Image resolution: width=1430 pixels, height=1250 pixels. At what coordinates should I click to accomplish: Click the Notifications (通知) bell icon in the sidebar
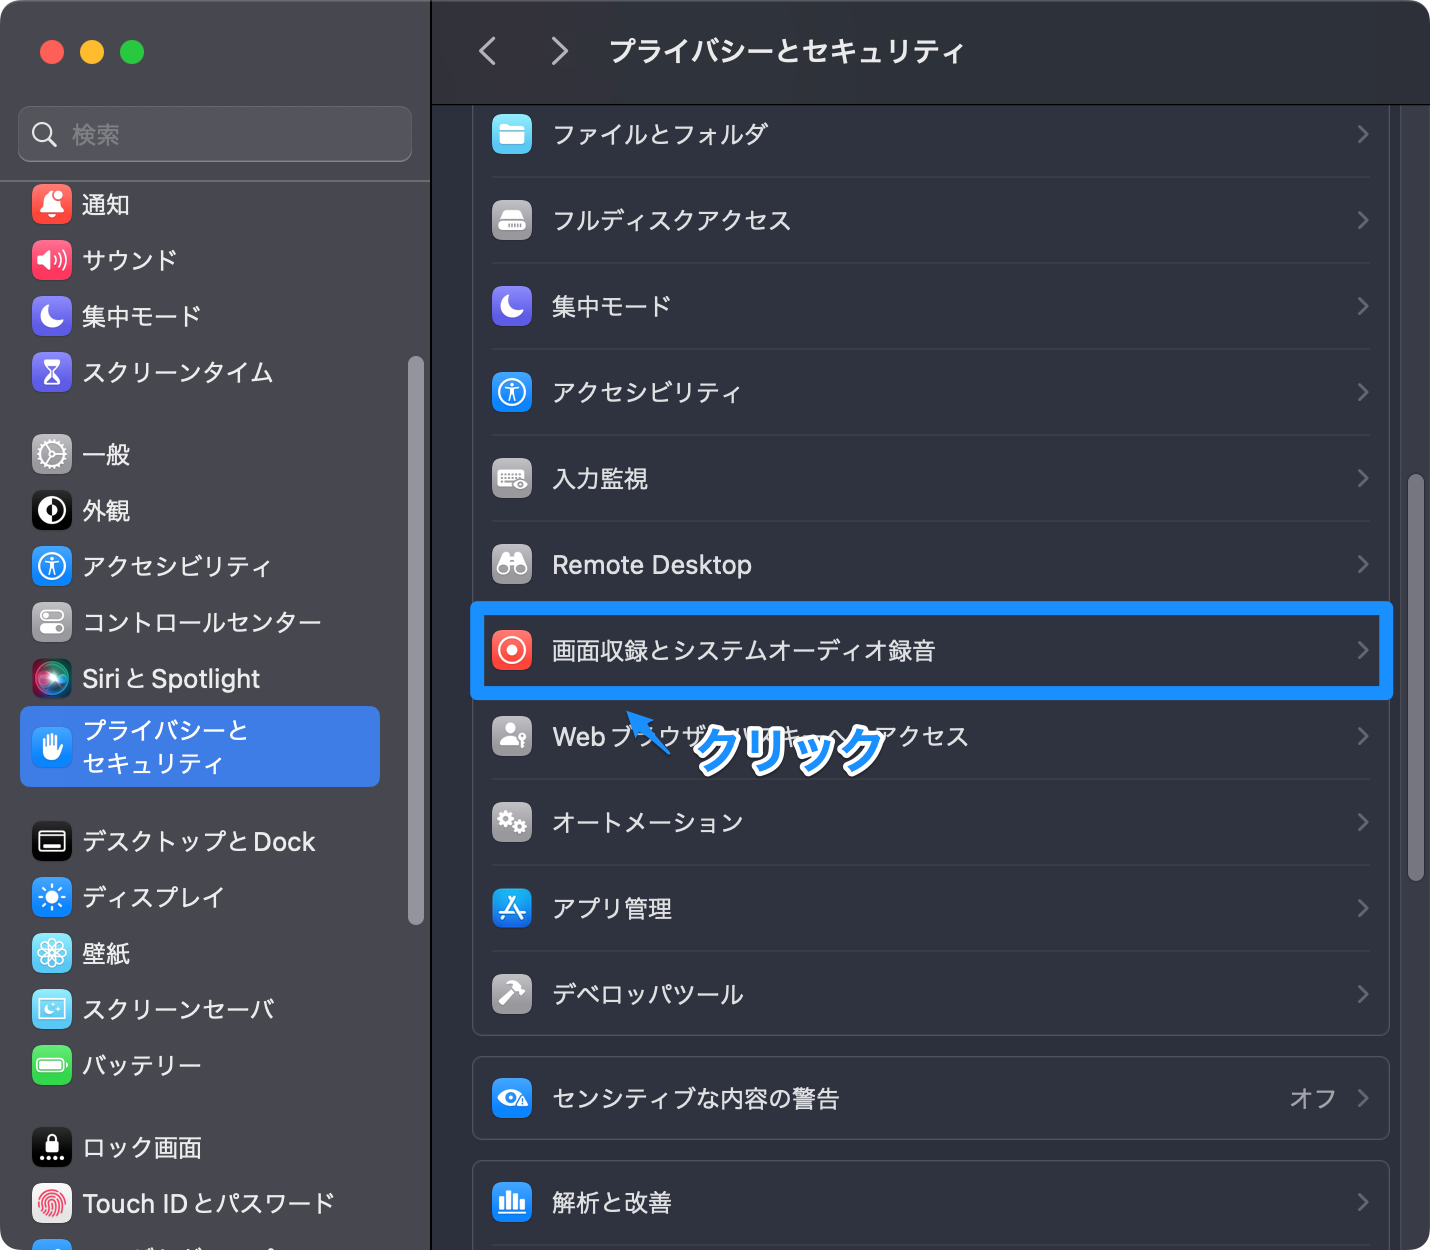coord(52,204)
